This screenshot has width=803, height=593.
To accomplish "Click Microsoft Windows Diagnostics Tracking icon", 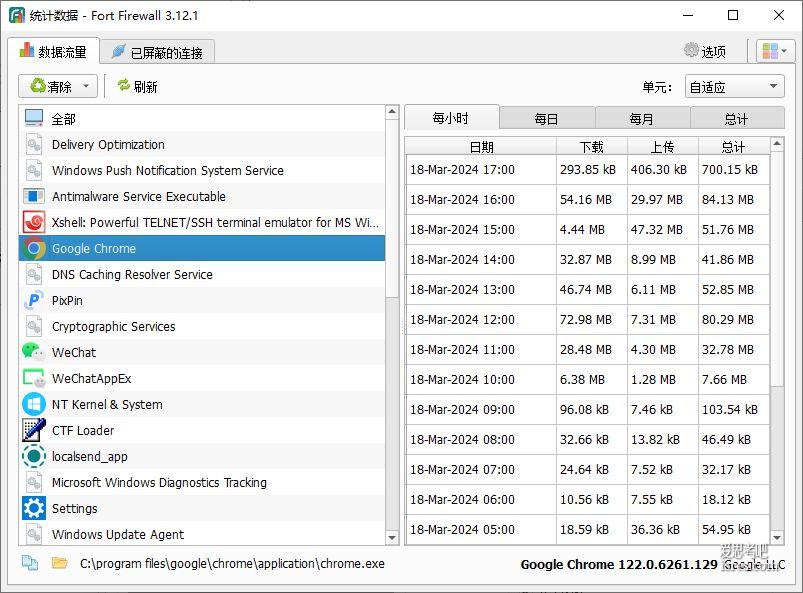I will click(x=34, y=482).
